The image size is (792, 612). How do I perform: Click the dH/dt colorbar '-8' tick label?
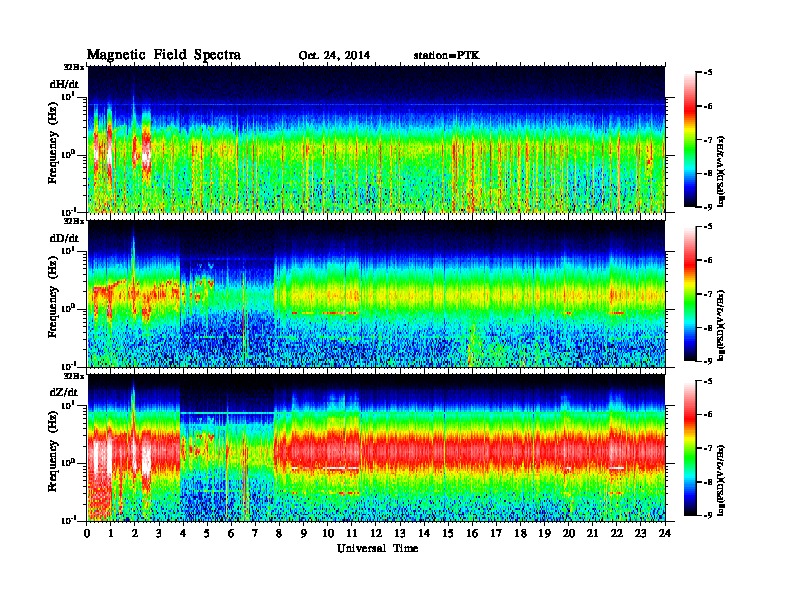click(708, 173)
